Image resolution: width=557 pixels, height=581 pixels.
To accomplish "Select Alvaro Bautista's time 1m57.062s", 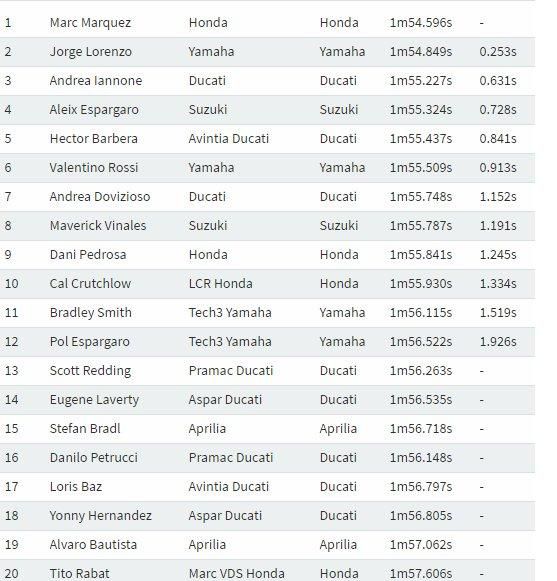I will (x=421, y=545).
